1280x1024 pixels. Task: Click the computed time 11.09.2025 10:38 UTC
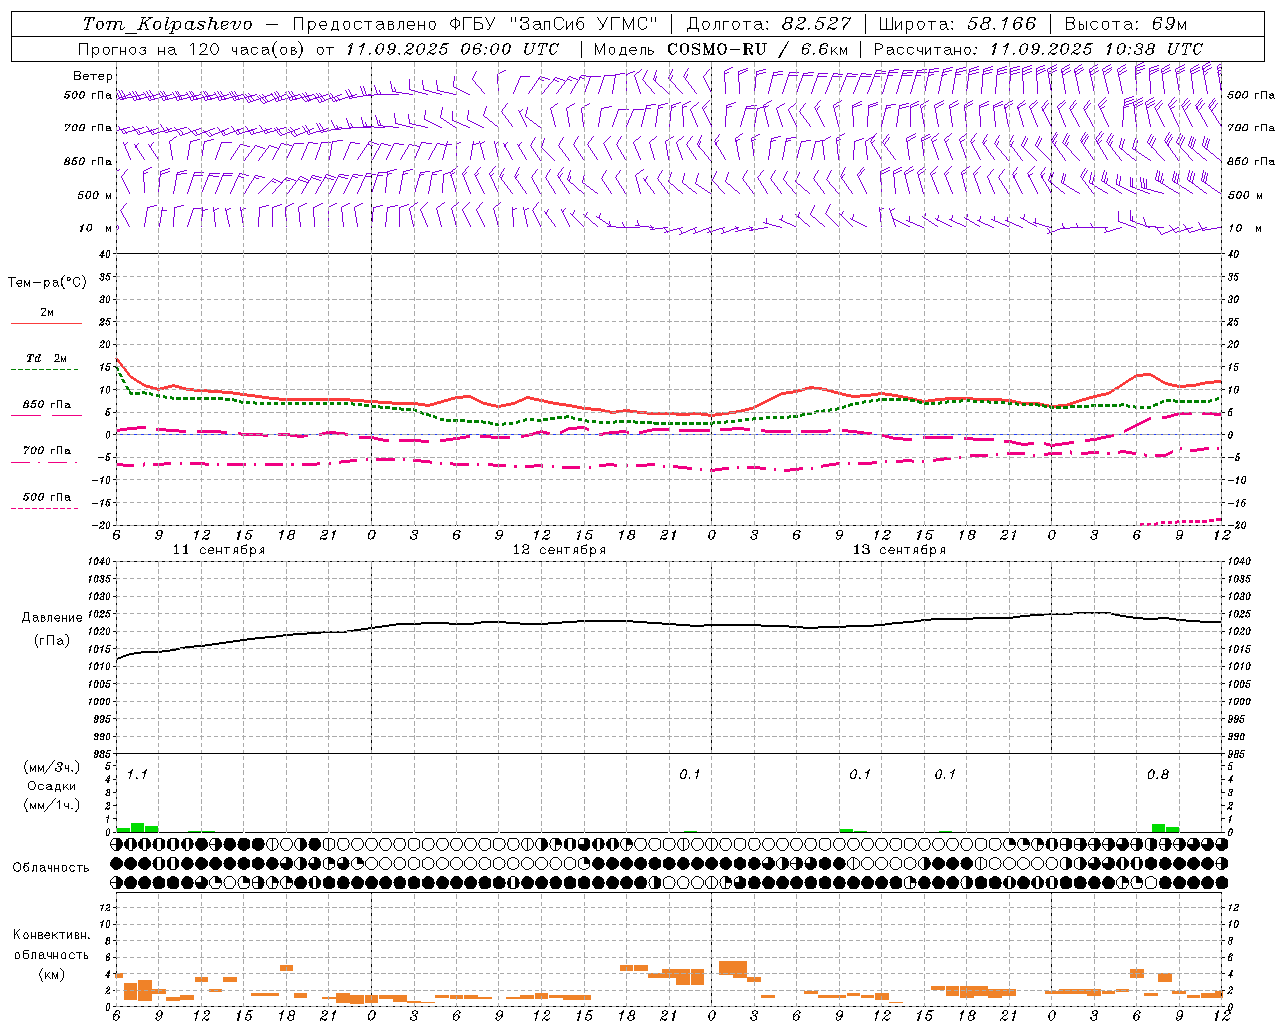point(1096,49)
